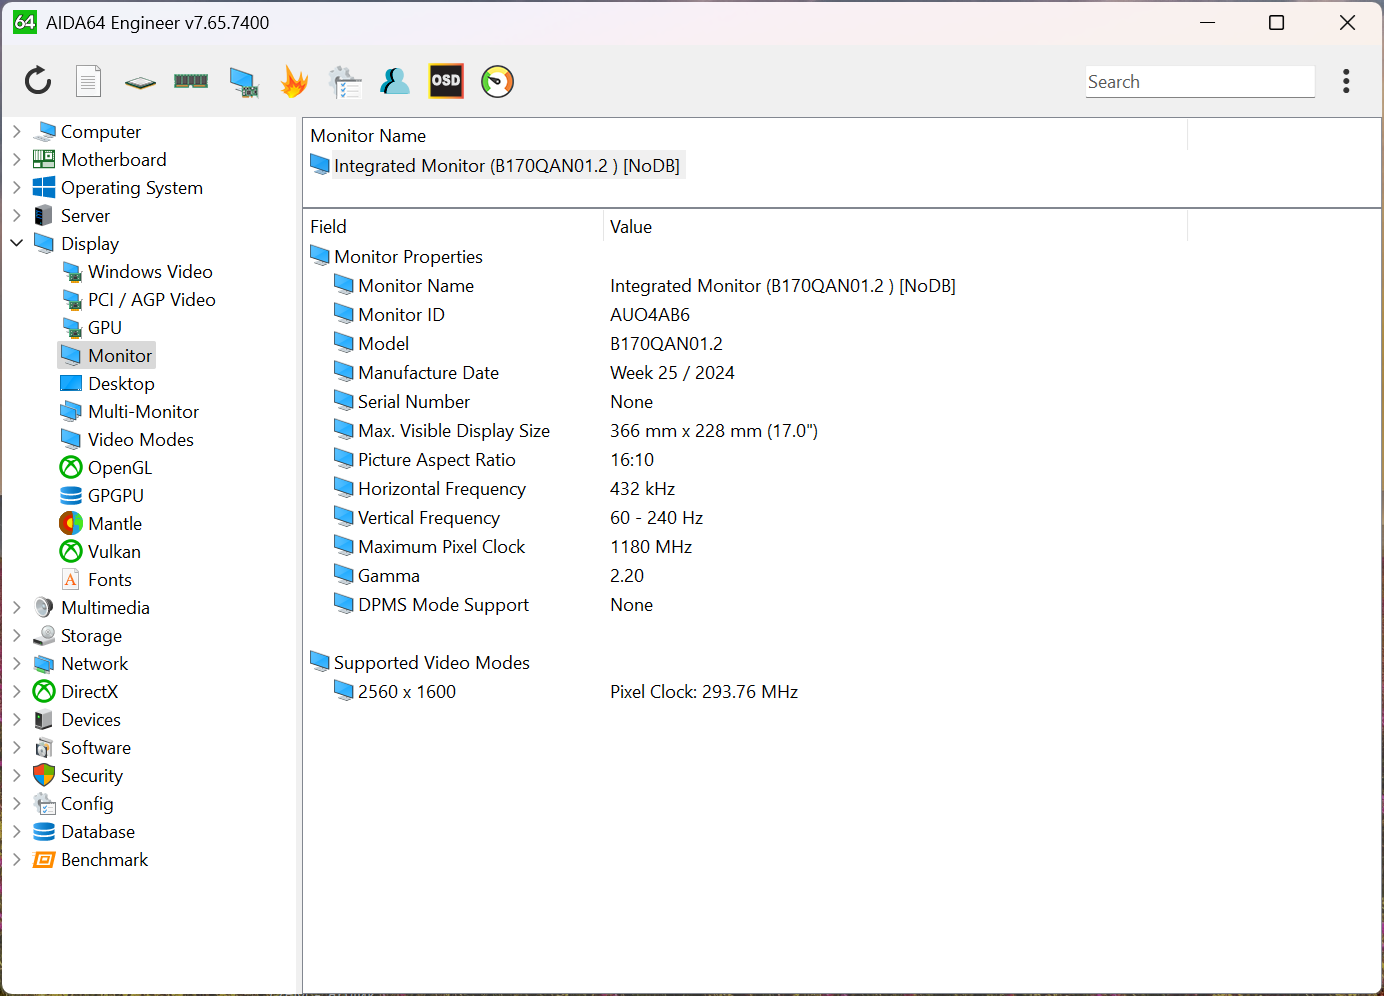This screenshot has width=1384, height=996.
Task: Open the Fonts tree item
Action: (109, 579)
